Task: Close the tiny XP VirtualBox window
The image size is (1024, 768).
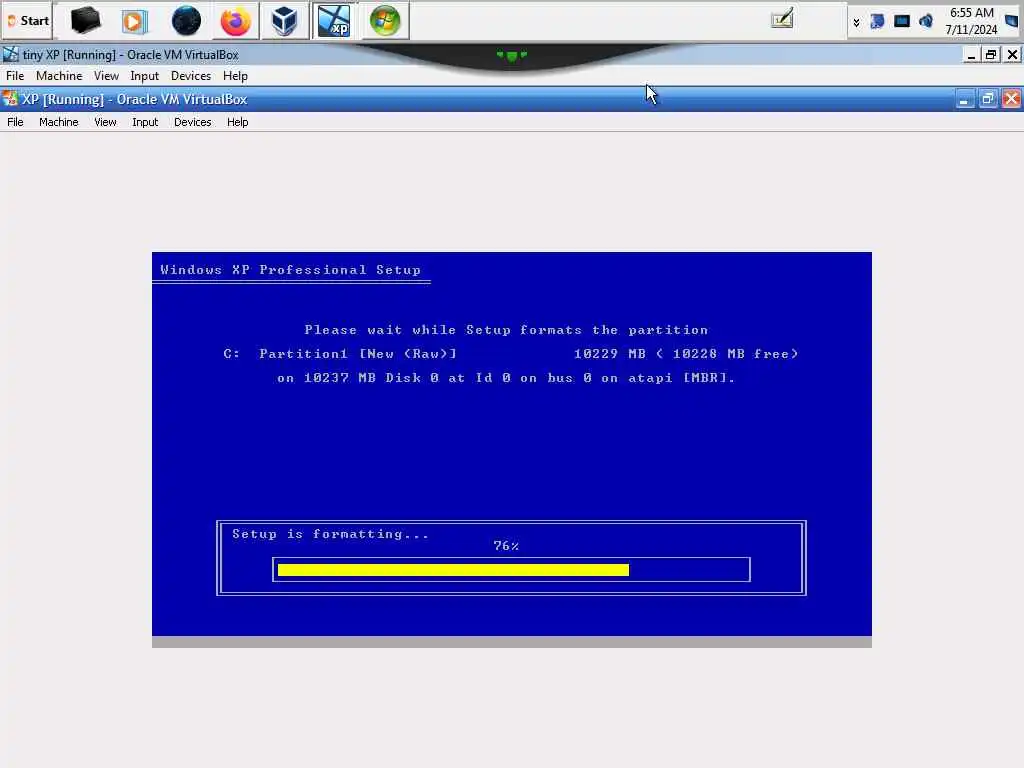Action: click(1012, 55)
